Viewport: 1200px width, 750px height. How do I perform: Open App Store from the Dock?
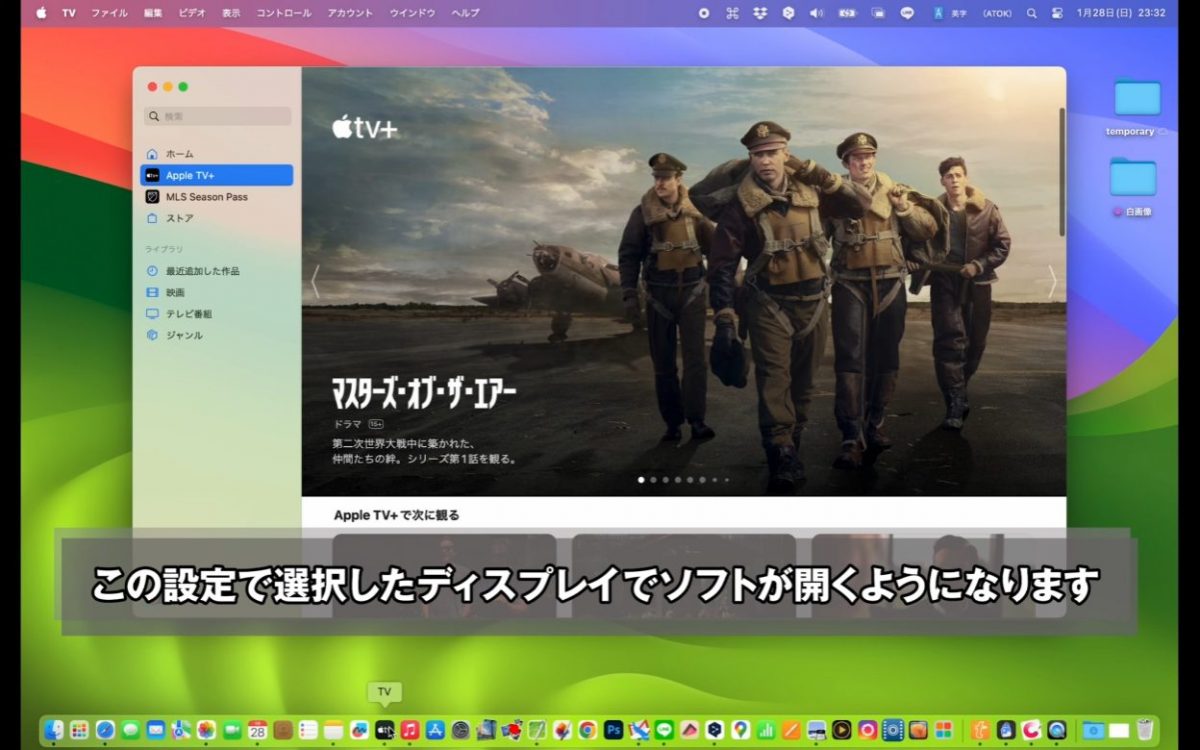tap(435, 730)
